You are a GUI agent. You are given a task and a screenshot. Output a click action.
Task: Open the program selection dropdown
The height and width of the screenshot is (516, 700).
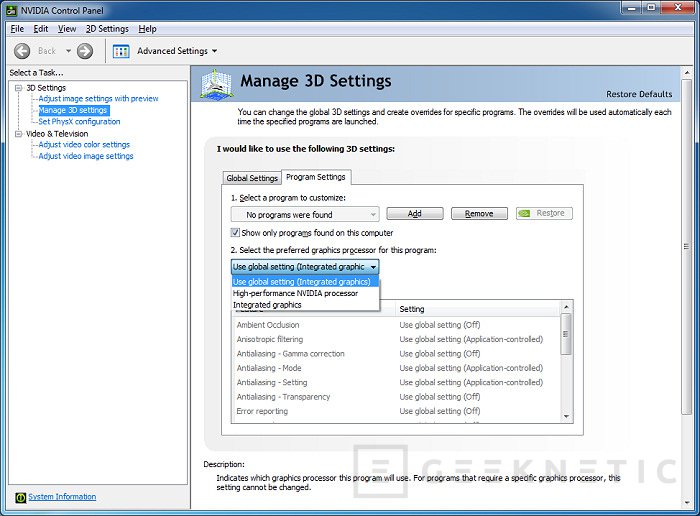click(x=305, y=215)
